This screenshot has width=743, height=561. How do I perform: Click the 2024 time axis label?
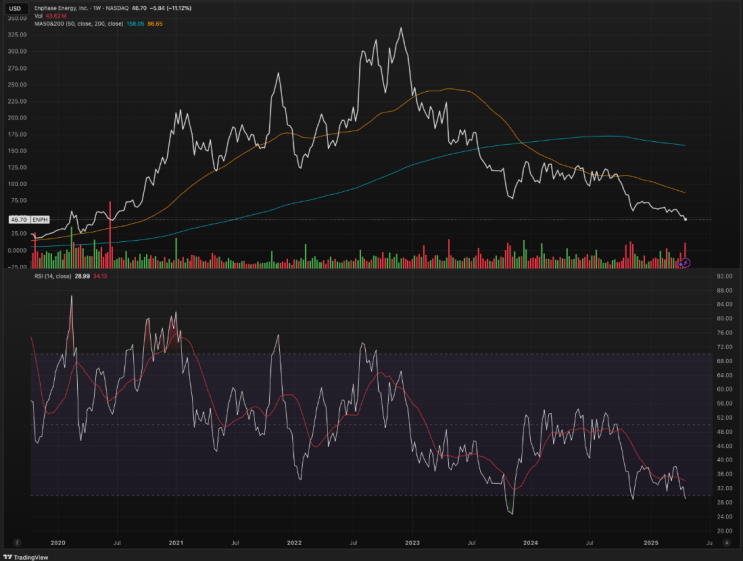click(530, 543)
